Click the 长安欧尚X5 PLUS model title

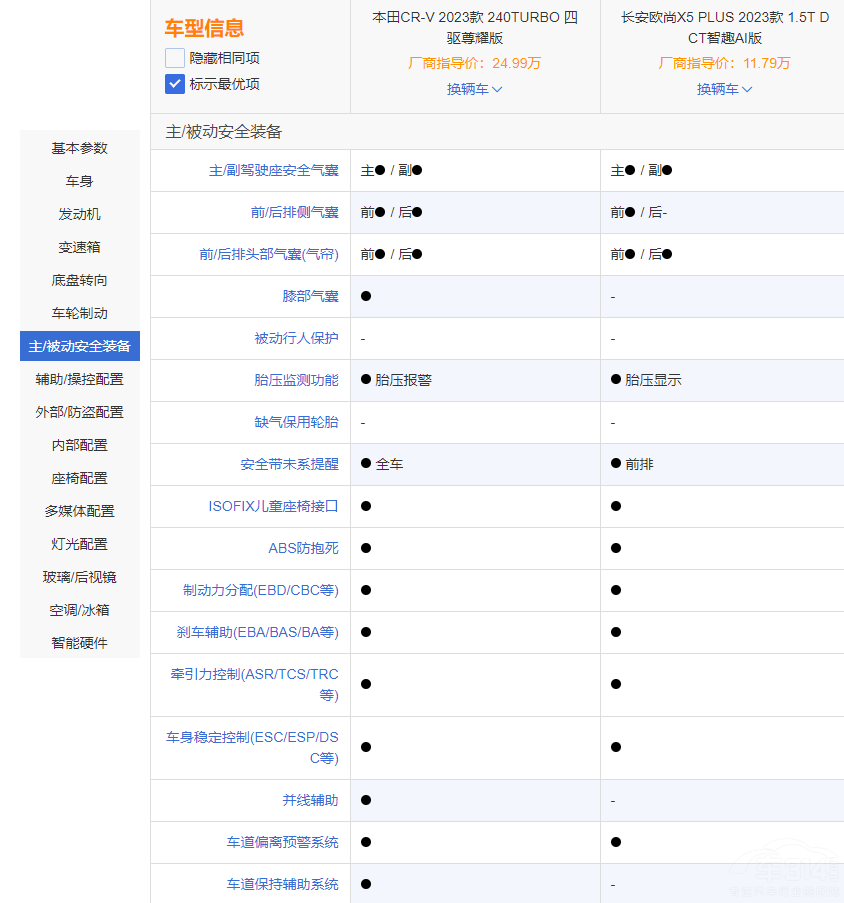point(725,27)
